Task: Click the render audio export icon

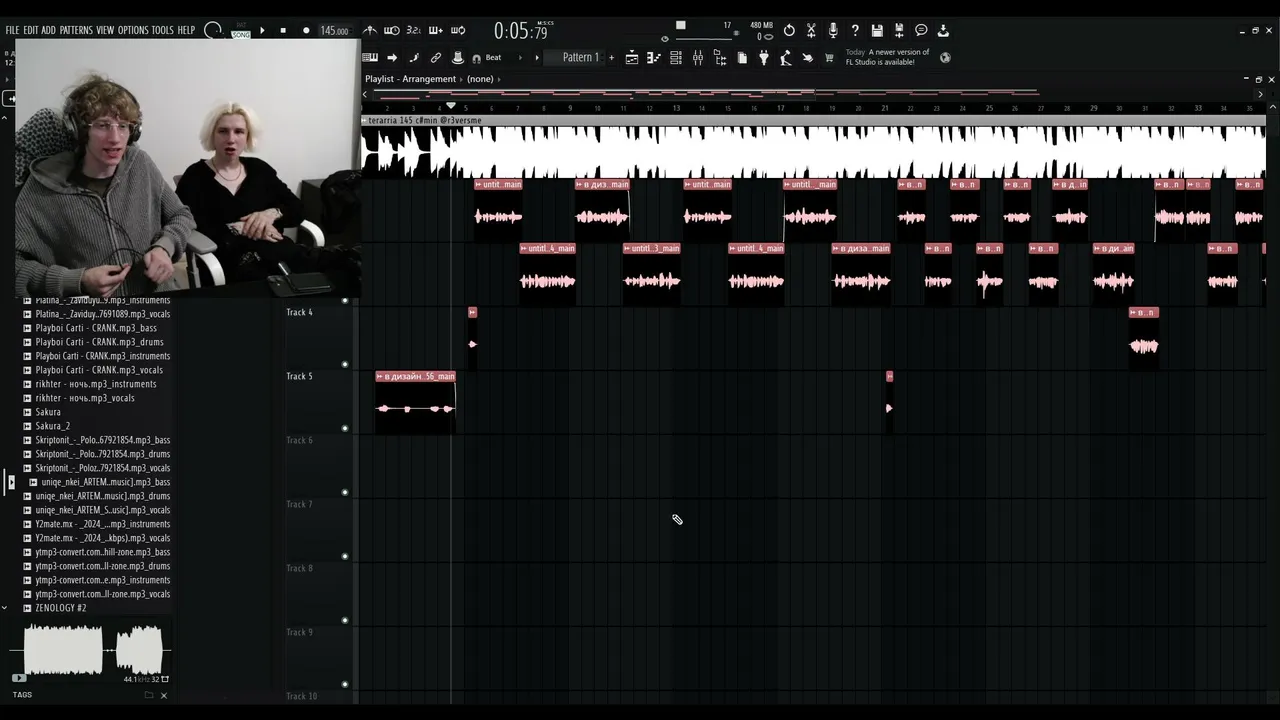Action: (x=899, y=31)
